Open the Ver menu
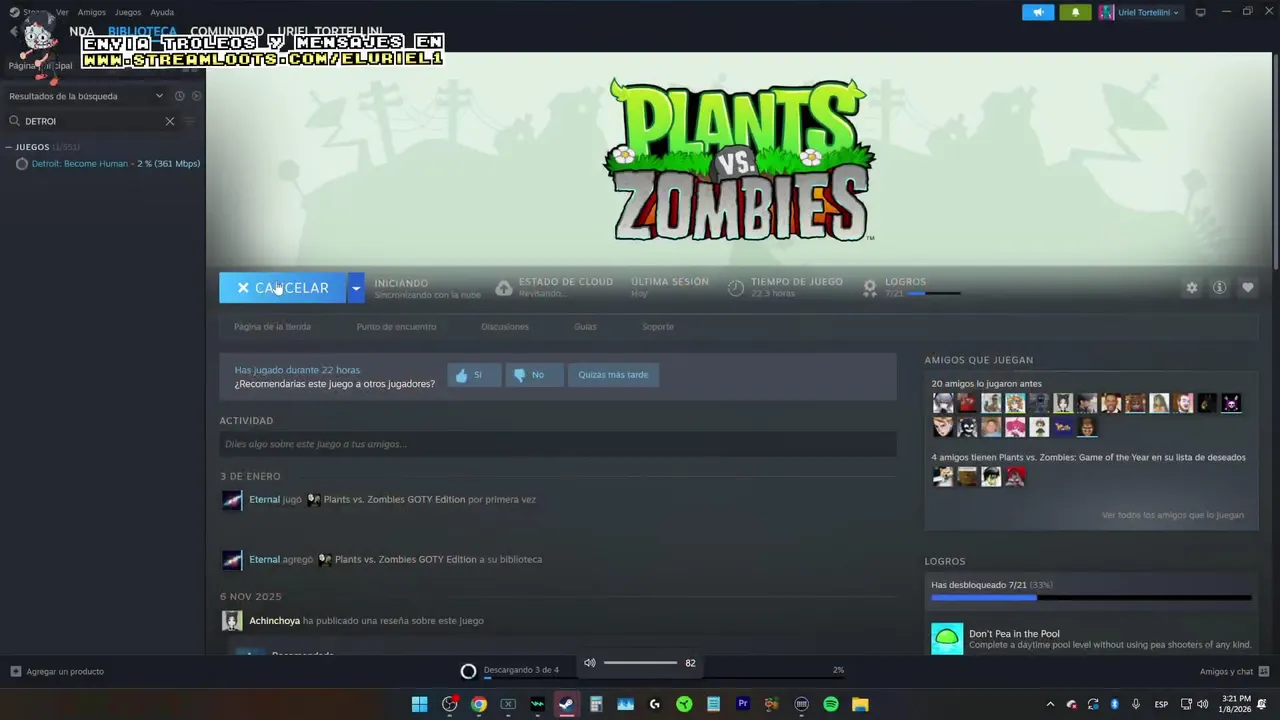 62,12
